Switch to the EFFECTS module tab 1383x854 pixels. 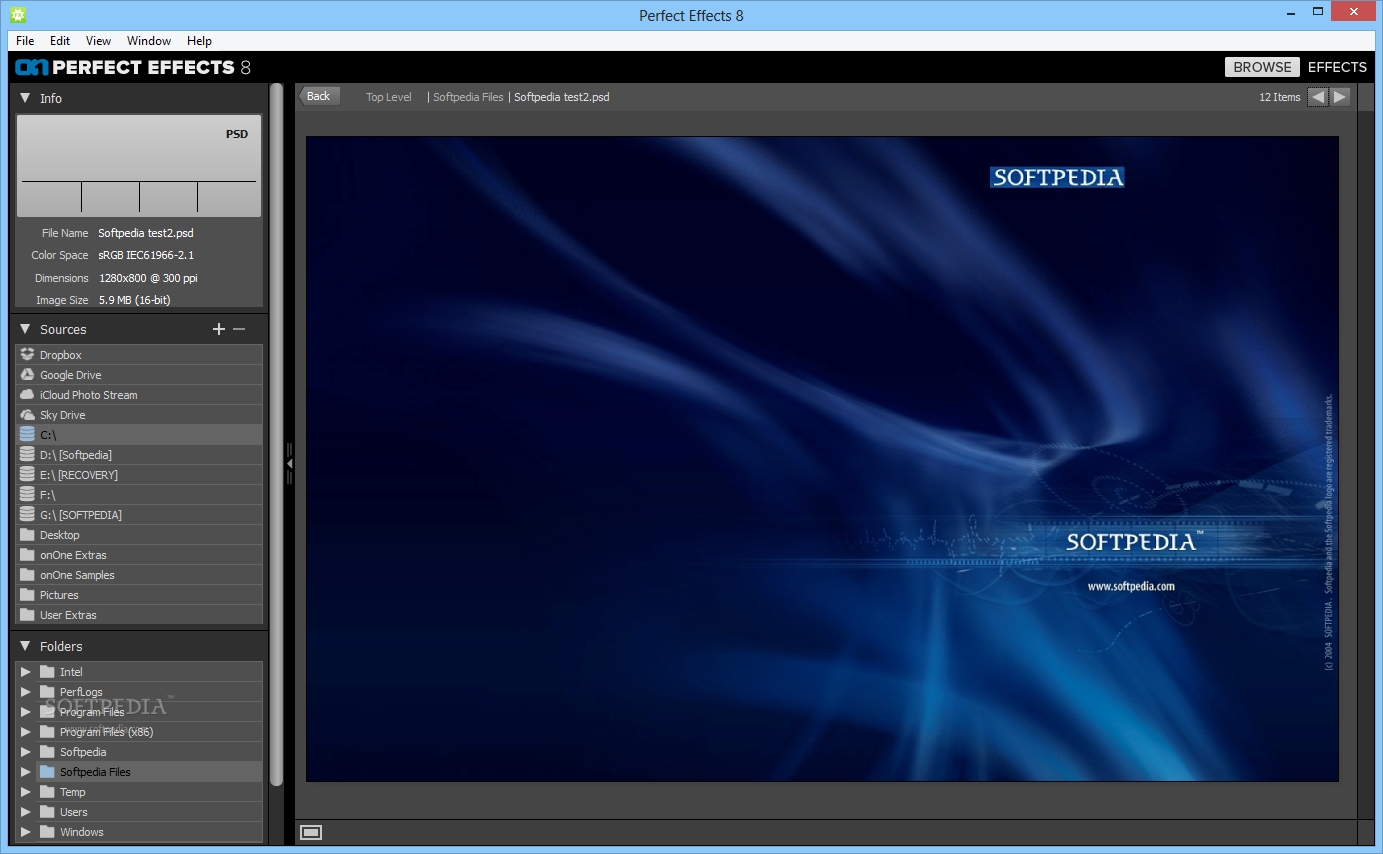1337,67
